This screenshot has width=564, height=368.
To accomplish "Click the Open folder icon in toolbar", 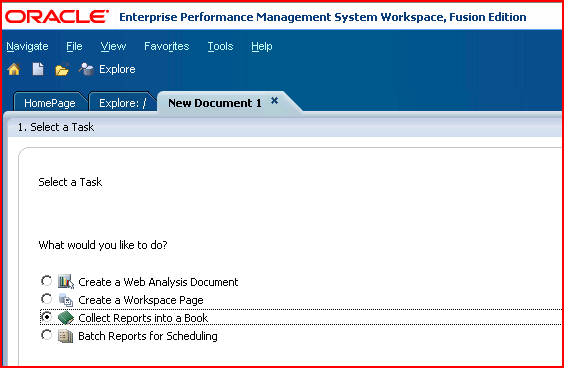I will [x=62, y=69].
